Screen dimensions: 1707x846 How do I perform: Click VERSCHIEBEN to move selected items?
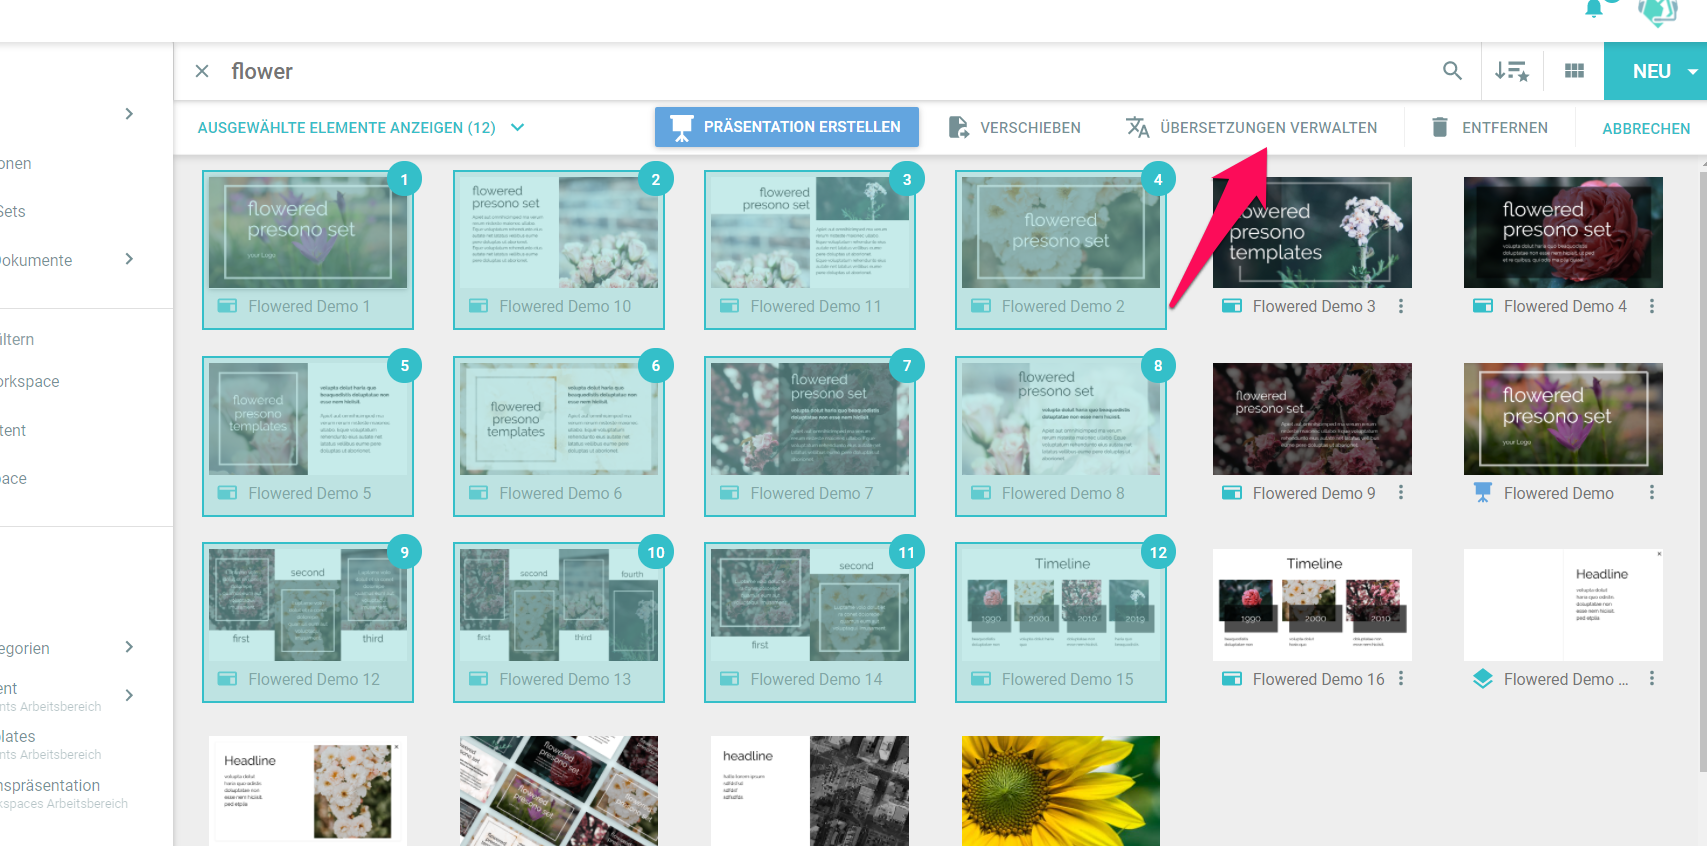click(x=1014, y=127)
